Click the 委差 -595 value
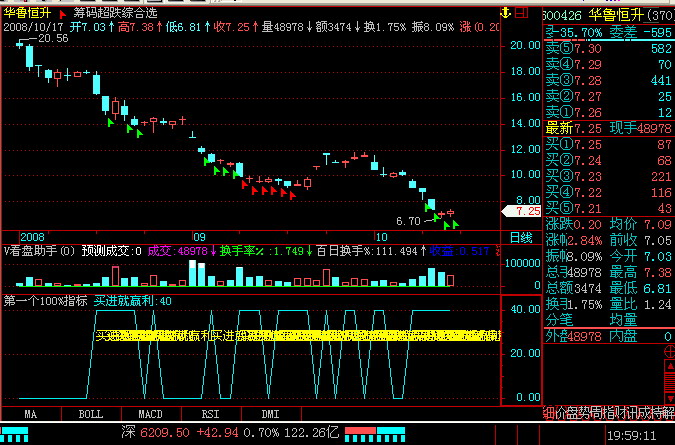This screenshot has width=675, height=445. click(641, 33)
